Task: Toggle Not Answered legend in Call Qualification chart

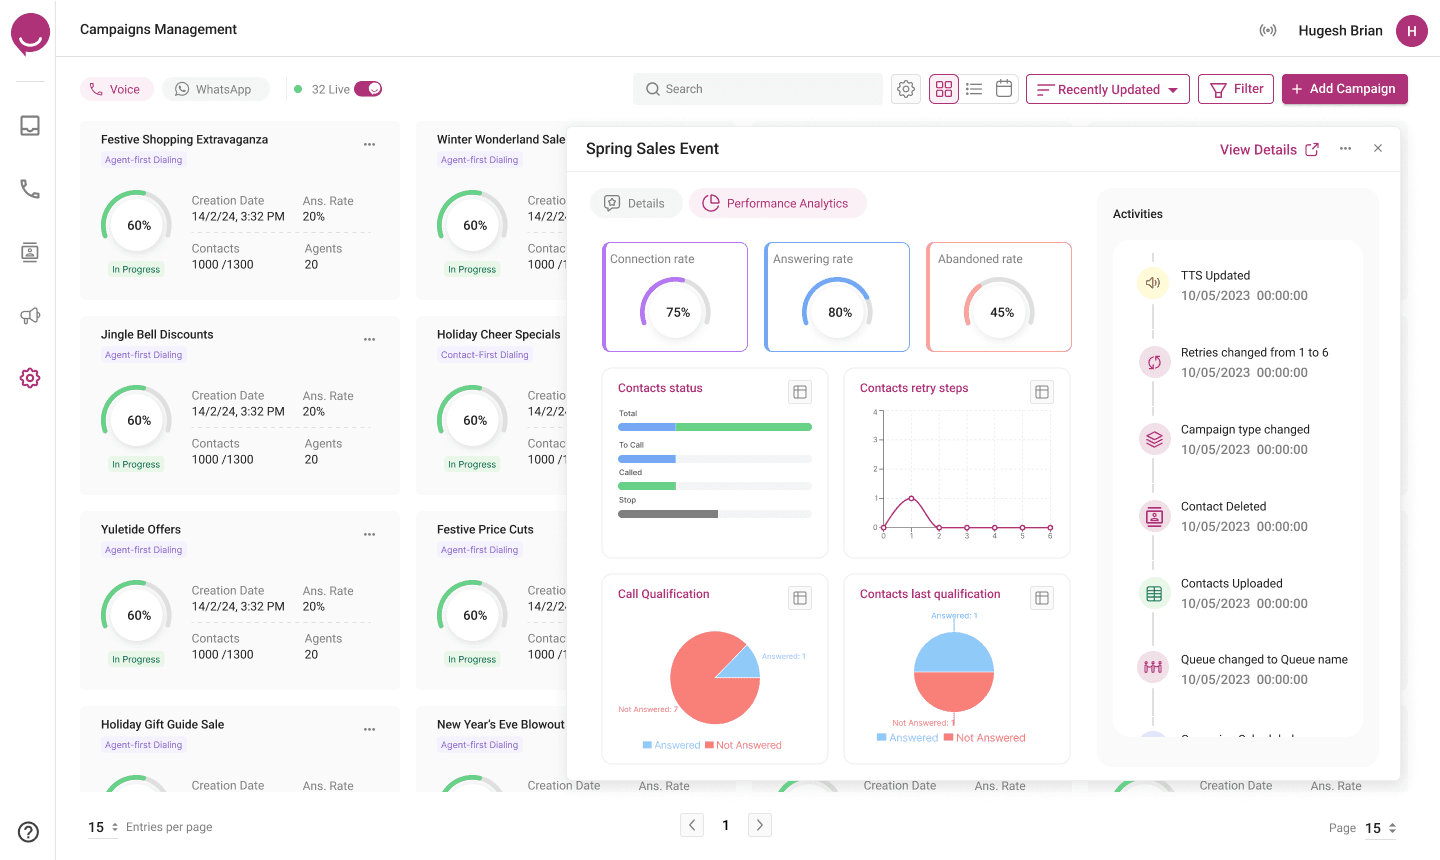Action: [743, 745]
